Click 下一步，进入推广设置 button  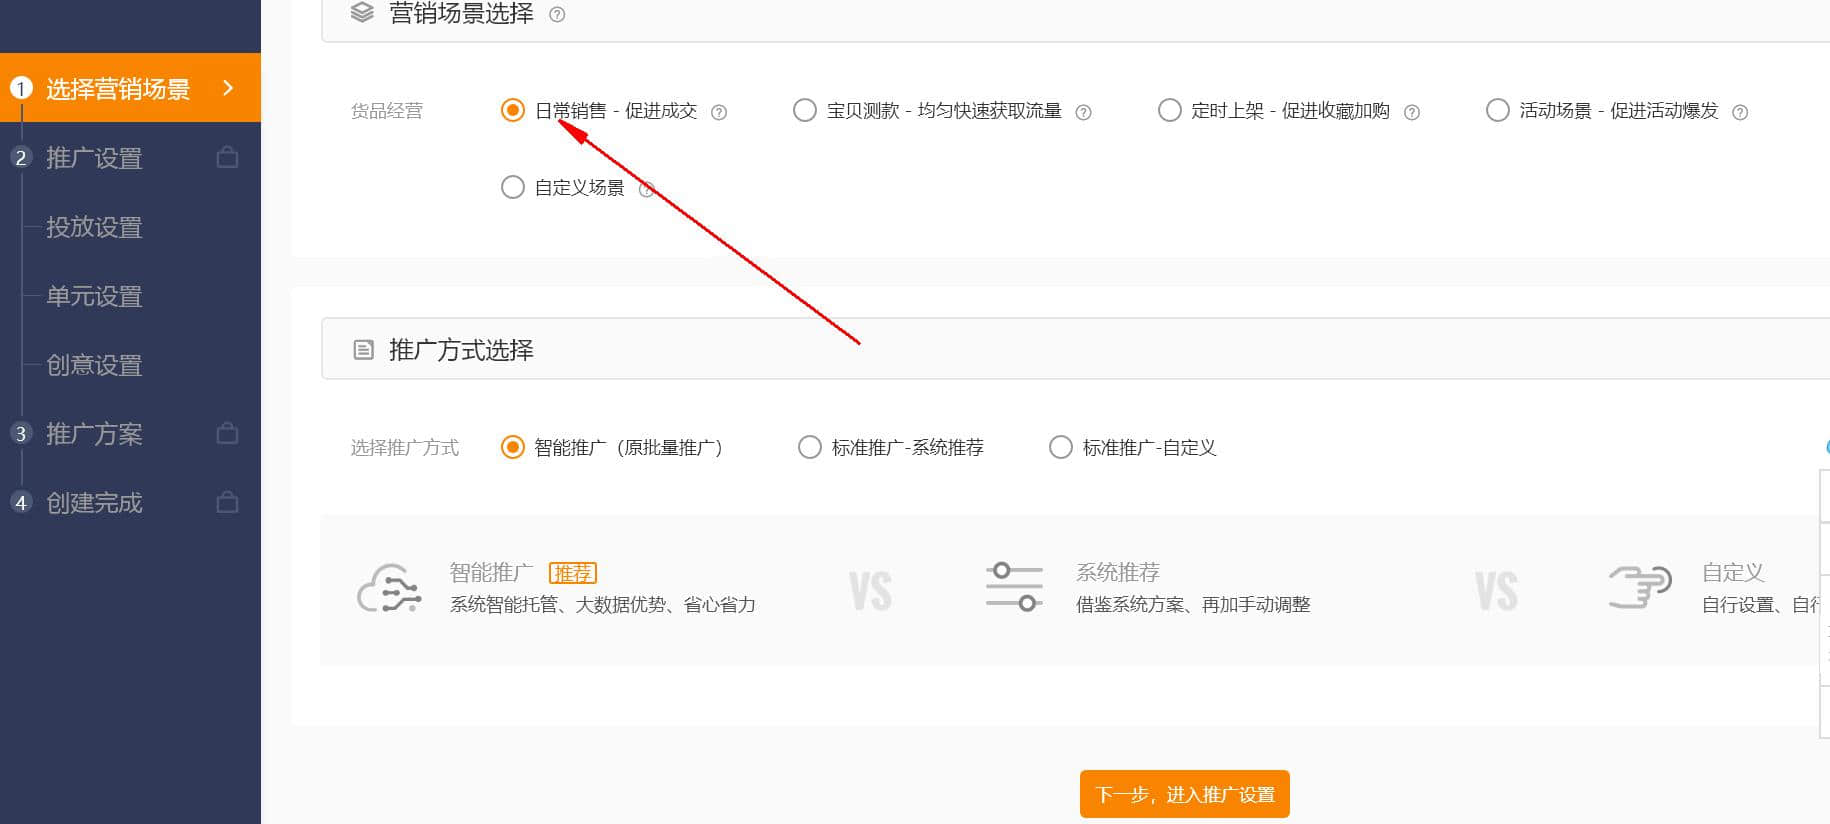pyautogui.click(x=1184, y=794)
